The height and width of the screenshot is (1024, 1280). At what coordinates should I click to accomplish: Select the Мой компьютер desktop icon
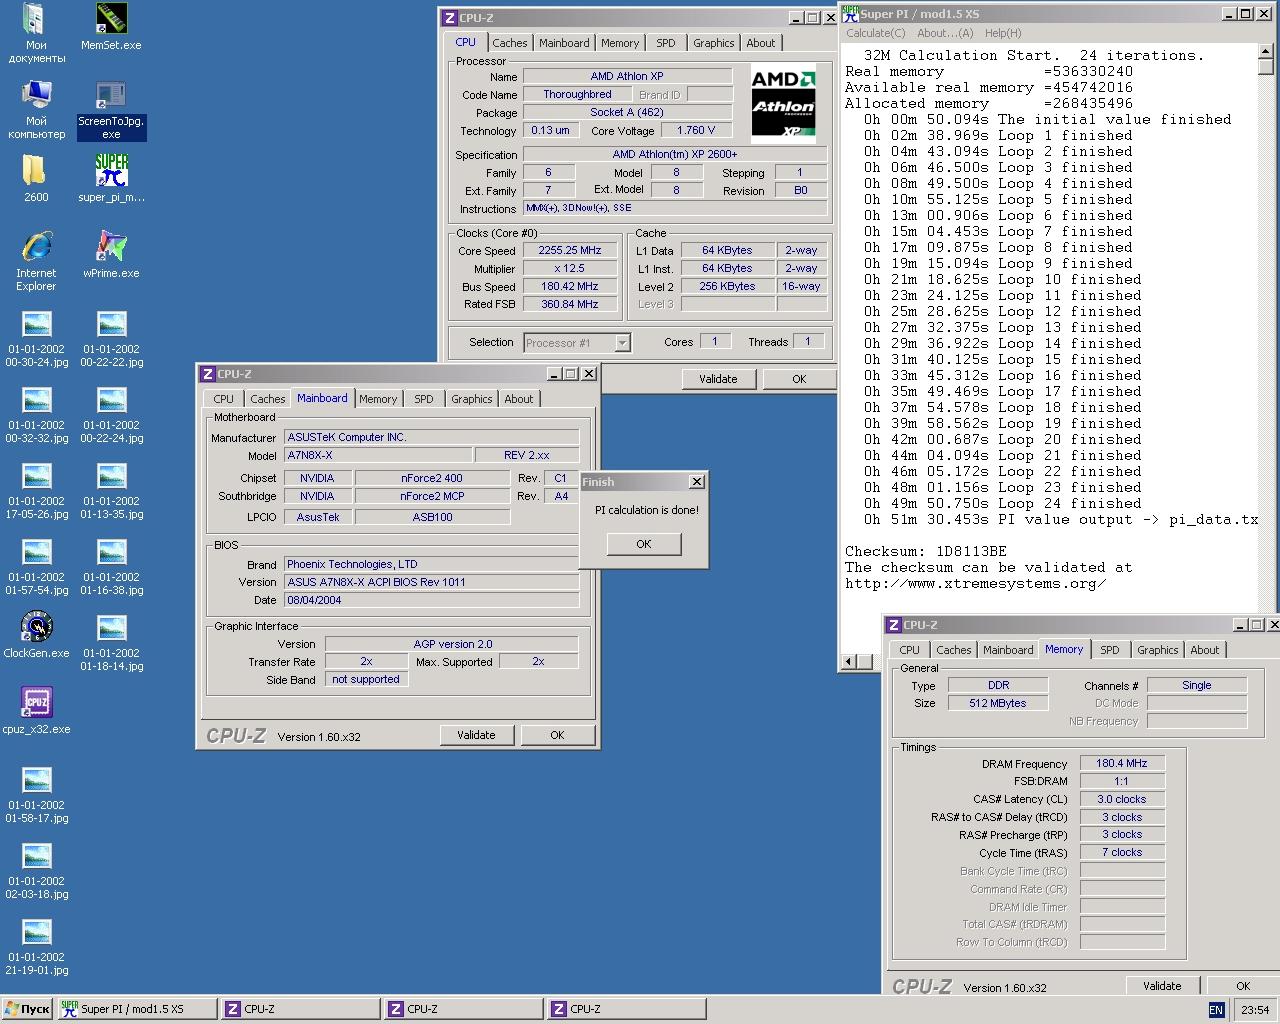[x=36, y=110]
